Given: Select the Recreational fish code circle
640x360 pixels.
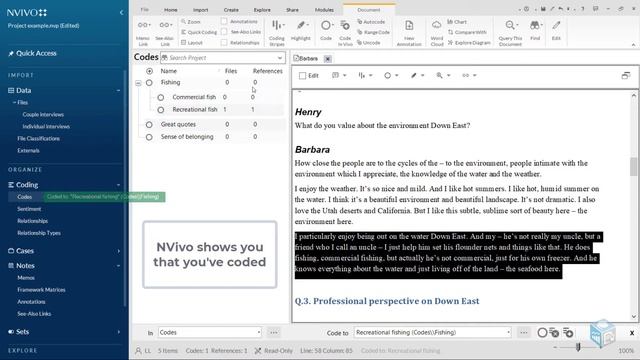Looking at the screenshot, I should 161,110.
